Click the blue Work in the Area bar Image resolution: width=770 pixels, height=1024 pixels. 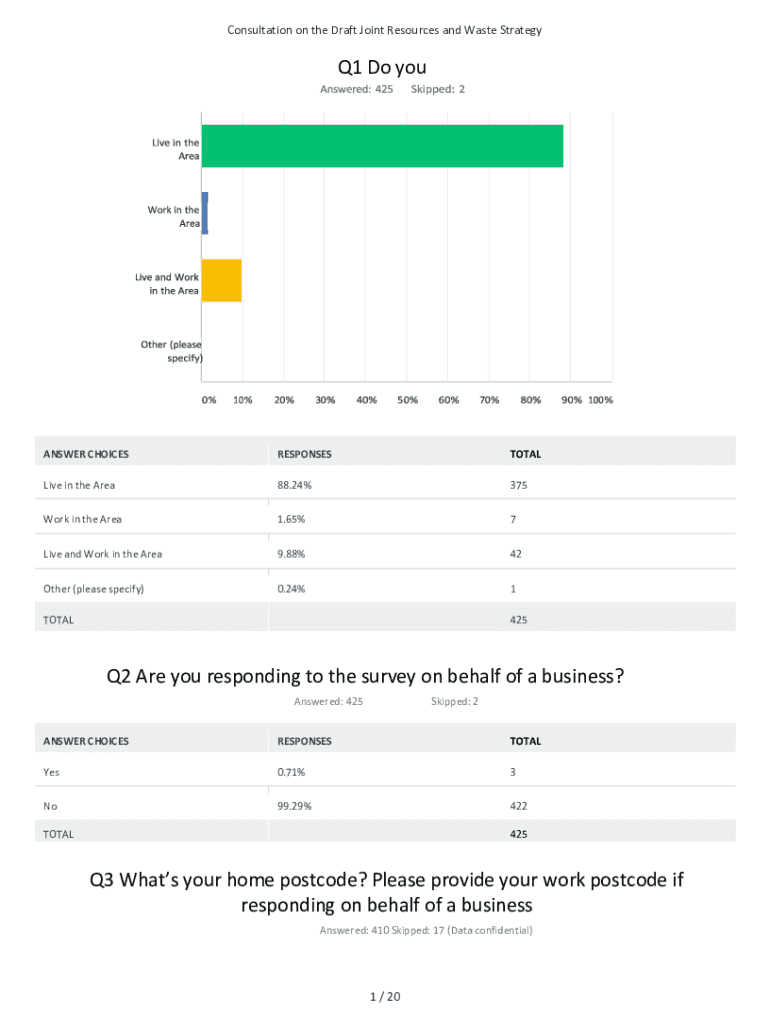pos(205,213)
